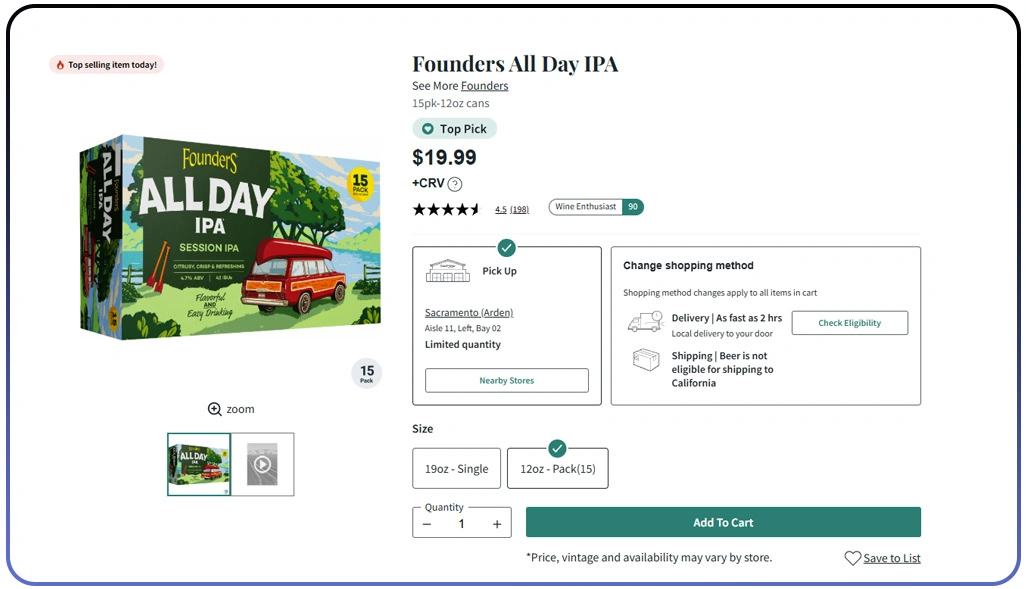This screenshot has height=589, width=1026.
Task: Open the Sacramento (Arden) store link
Action: pos(468,313)
